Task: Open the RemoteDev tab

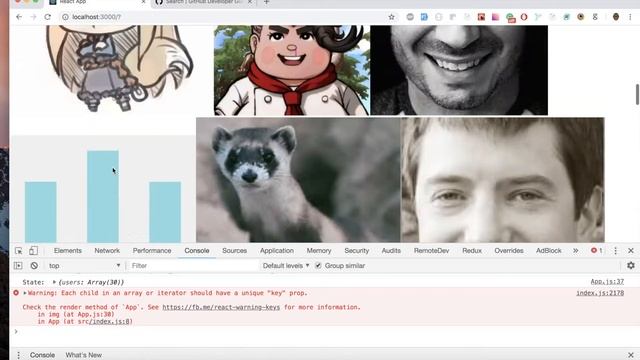Action: click(431, 251)
